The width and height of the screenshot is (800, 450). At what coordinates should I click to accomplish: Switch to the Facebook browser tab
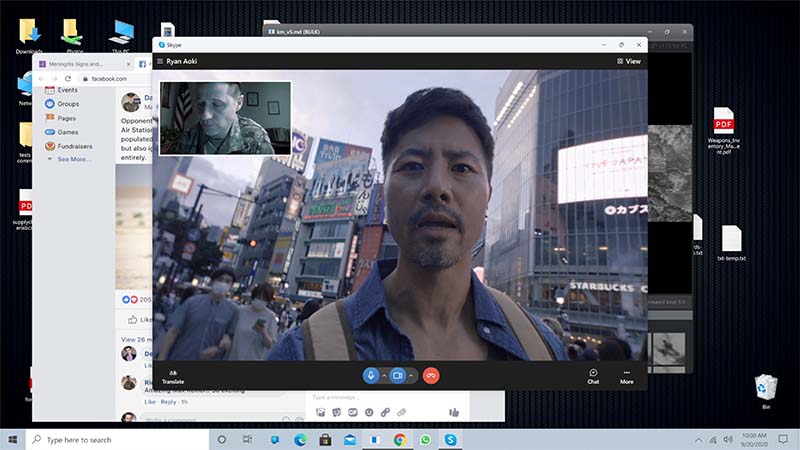[143, 64]
